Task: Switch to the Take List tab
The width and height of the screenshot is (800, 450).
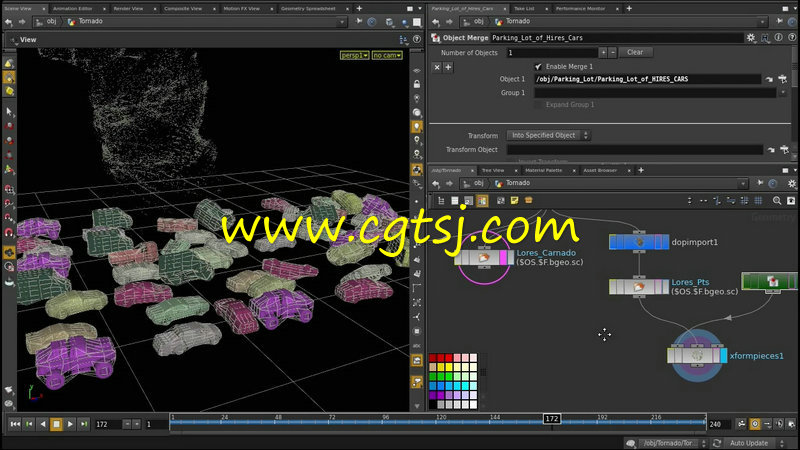Action: (x=524, y=9)
